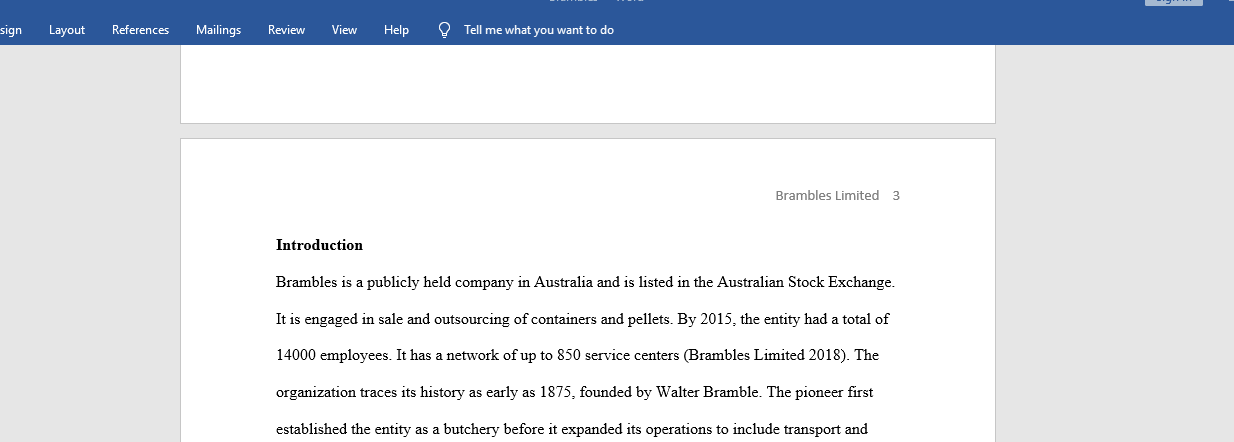Click the page number 3 in header
This screenshot has height=442, width=1234.
click(x=896, y=195)
